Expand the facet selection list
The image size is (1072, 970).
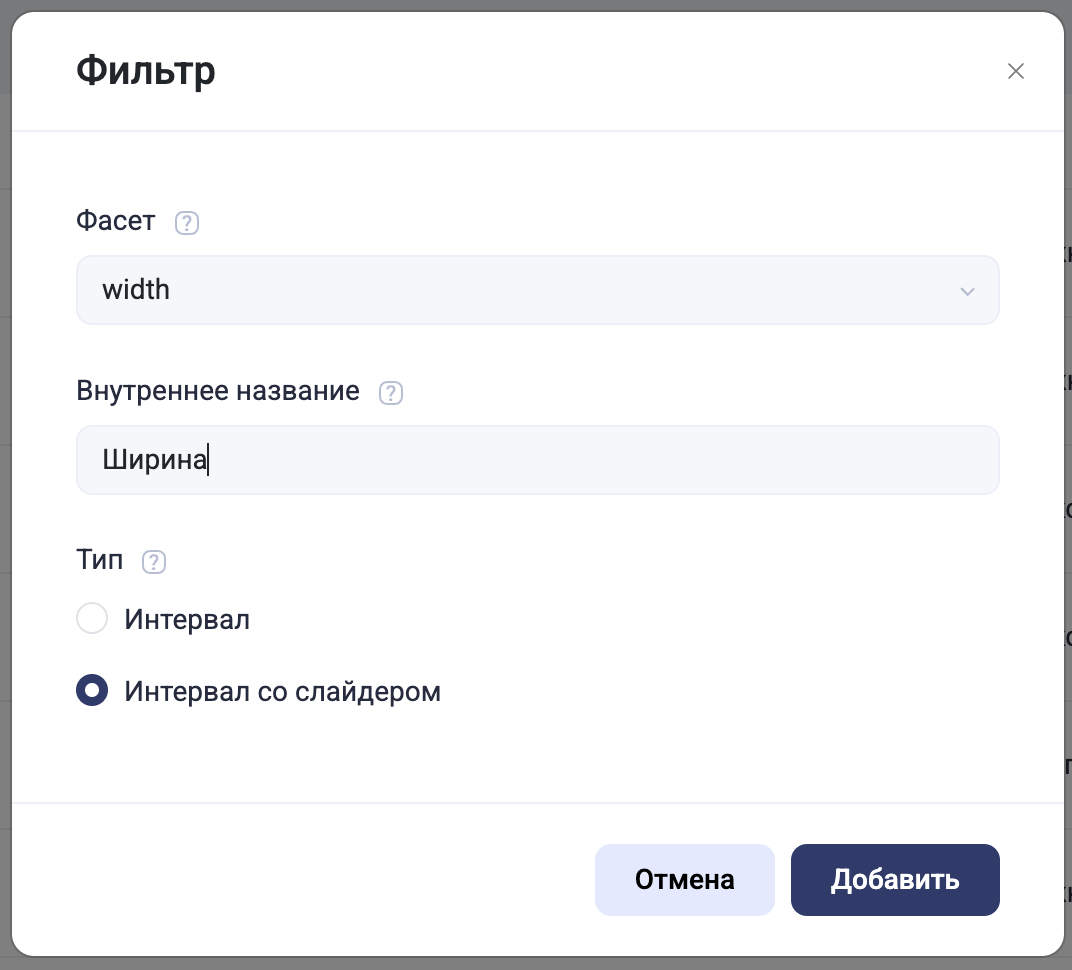pos(538,290)
